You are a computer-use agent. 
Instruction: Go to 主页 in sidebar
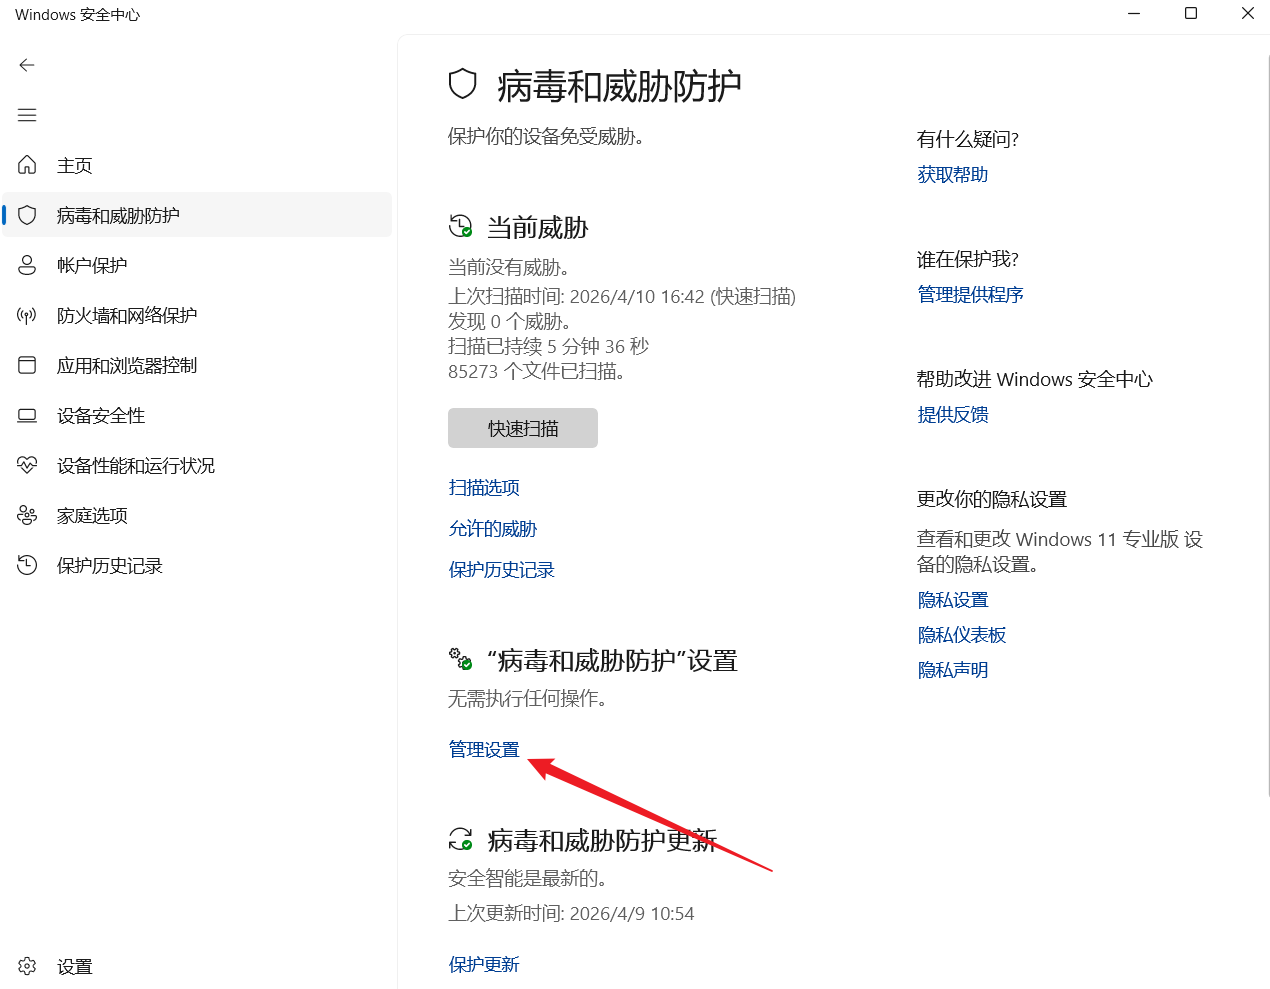pyautogui.click(x=197, y=165)
